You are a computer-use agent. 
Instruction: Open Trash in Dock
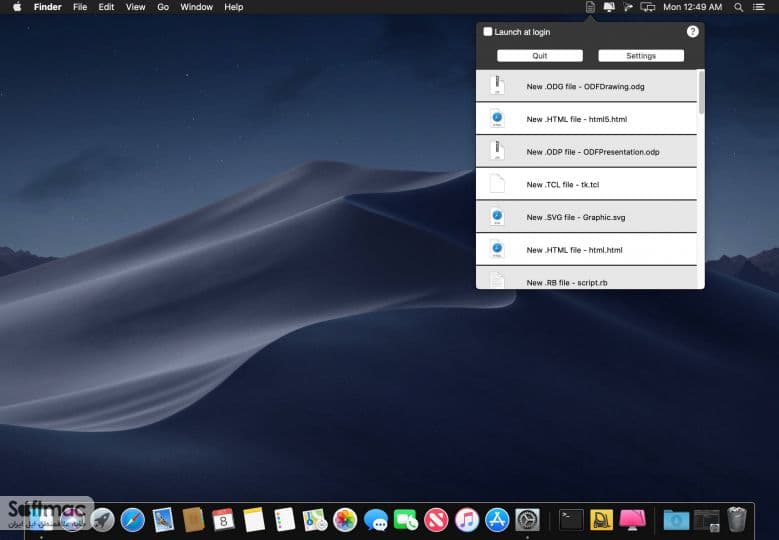(x=737, y=520)
